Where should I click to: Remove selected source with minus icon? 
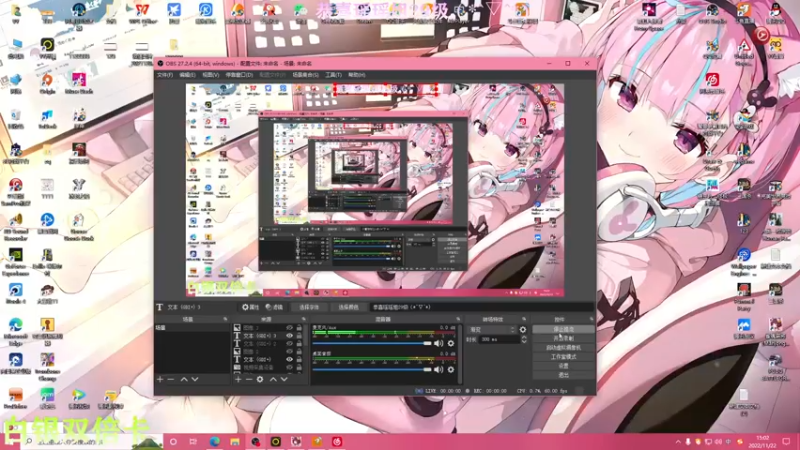249,380
